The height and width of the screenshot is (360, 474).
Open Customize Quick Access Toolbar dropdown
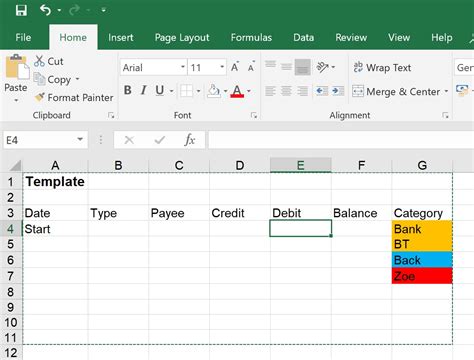pos(104,10)
